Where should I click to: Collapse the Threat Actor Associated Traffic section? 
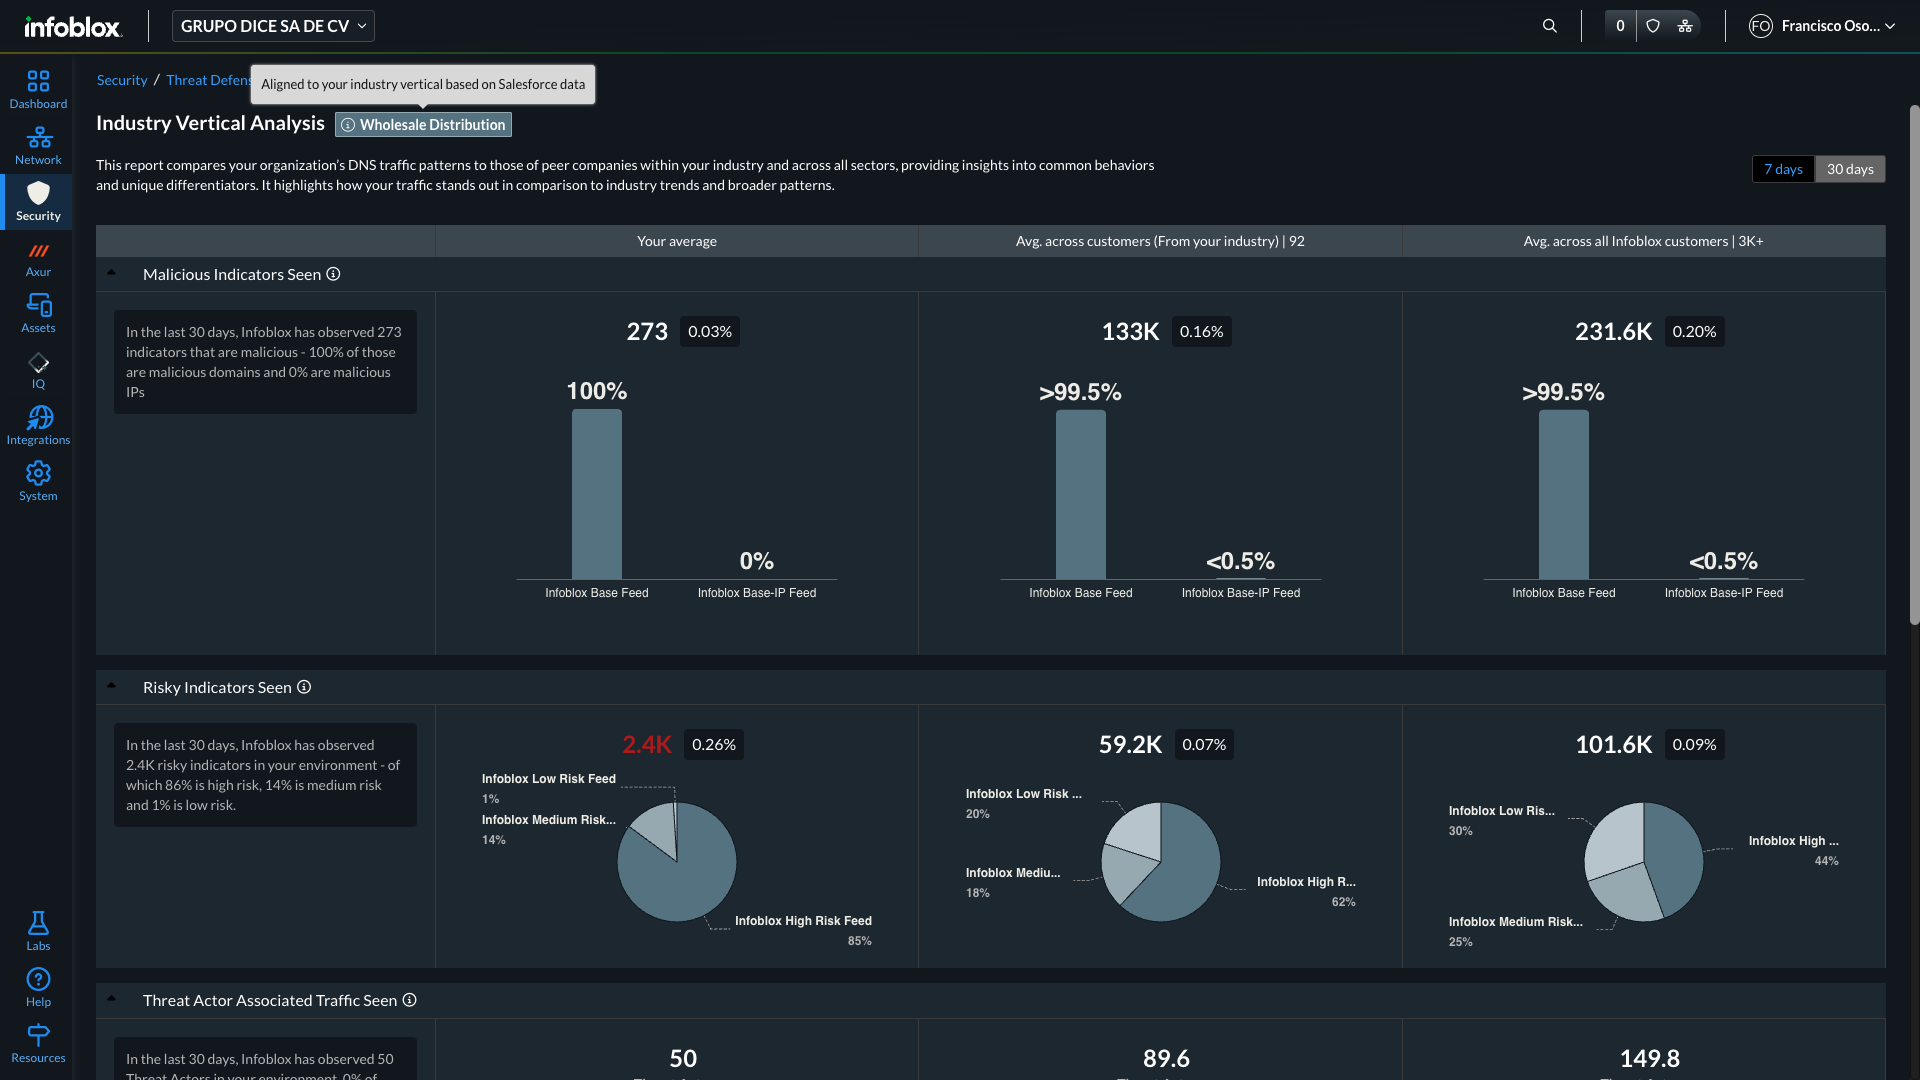click(111, 999)
